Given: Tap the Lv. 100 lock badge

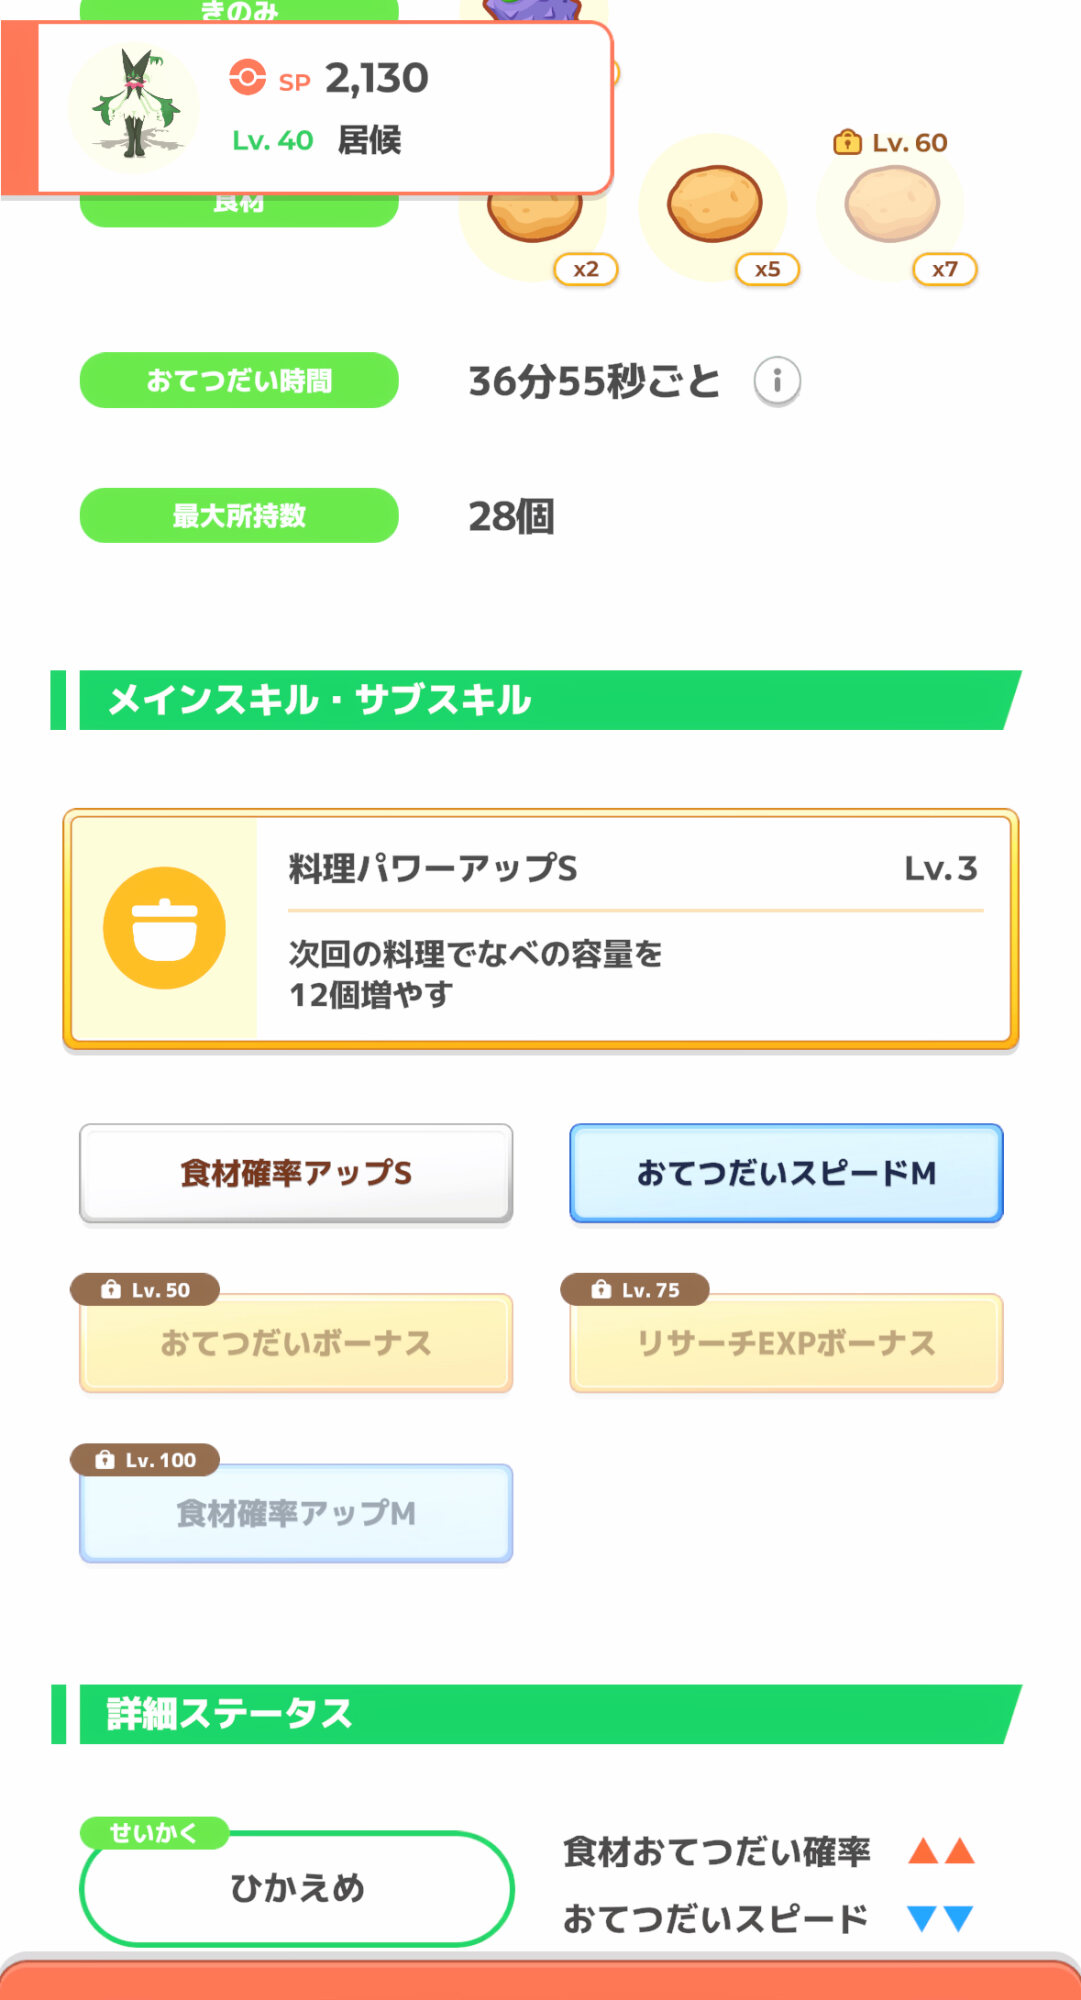Looking at the screenshot, I should coord(146,1460).
